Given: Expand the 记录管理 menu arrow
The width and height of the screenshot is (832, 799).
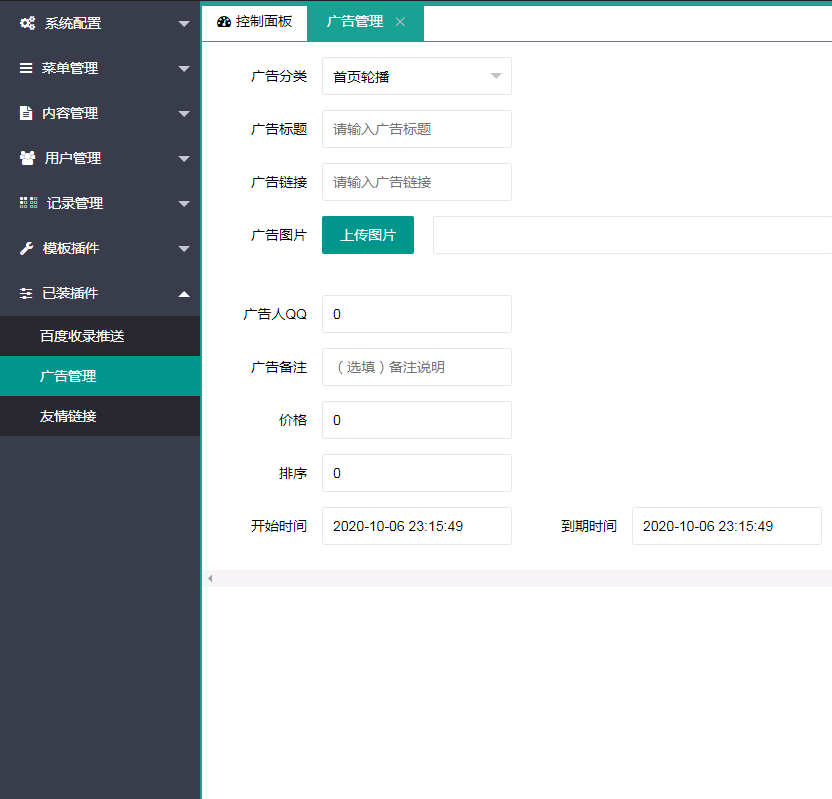Looking at the screenshot, I should pos(184,204).
